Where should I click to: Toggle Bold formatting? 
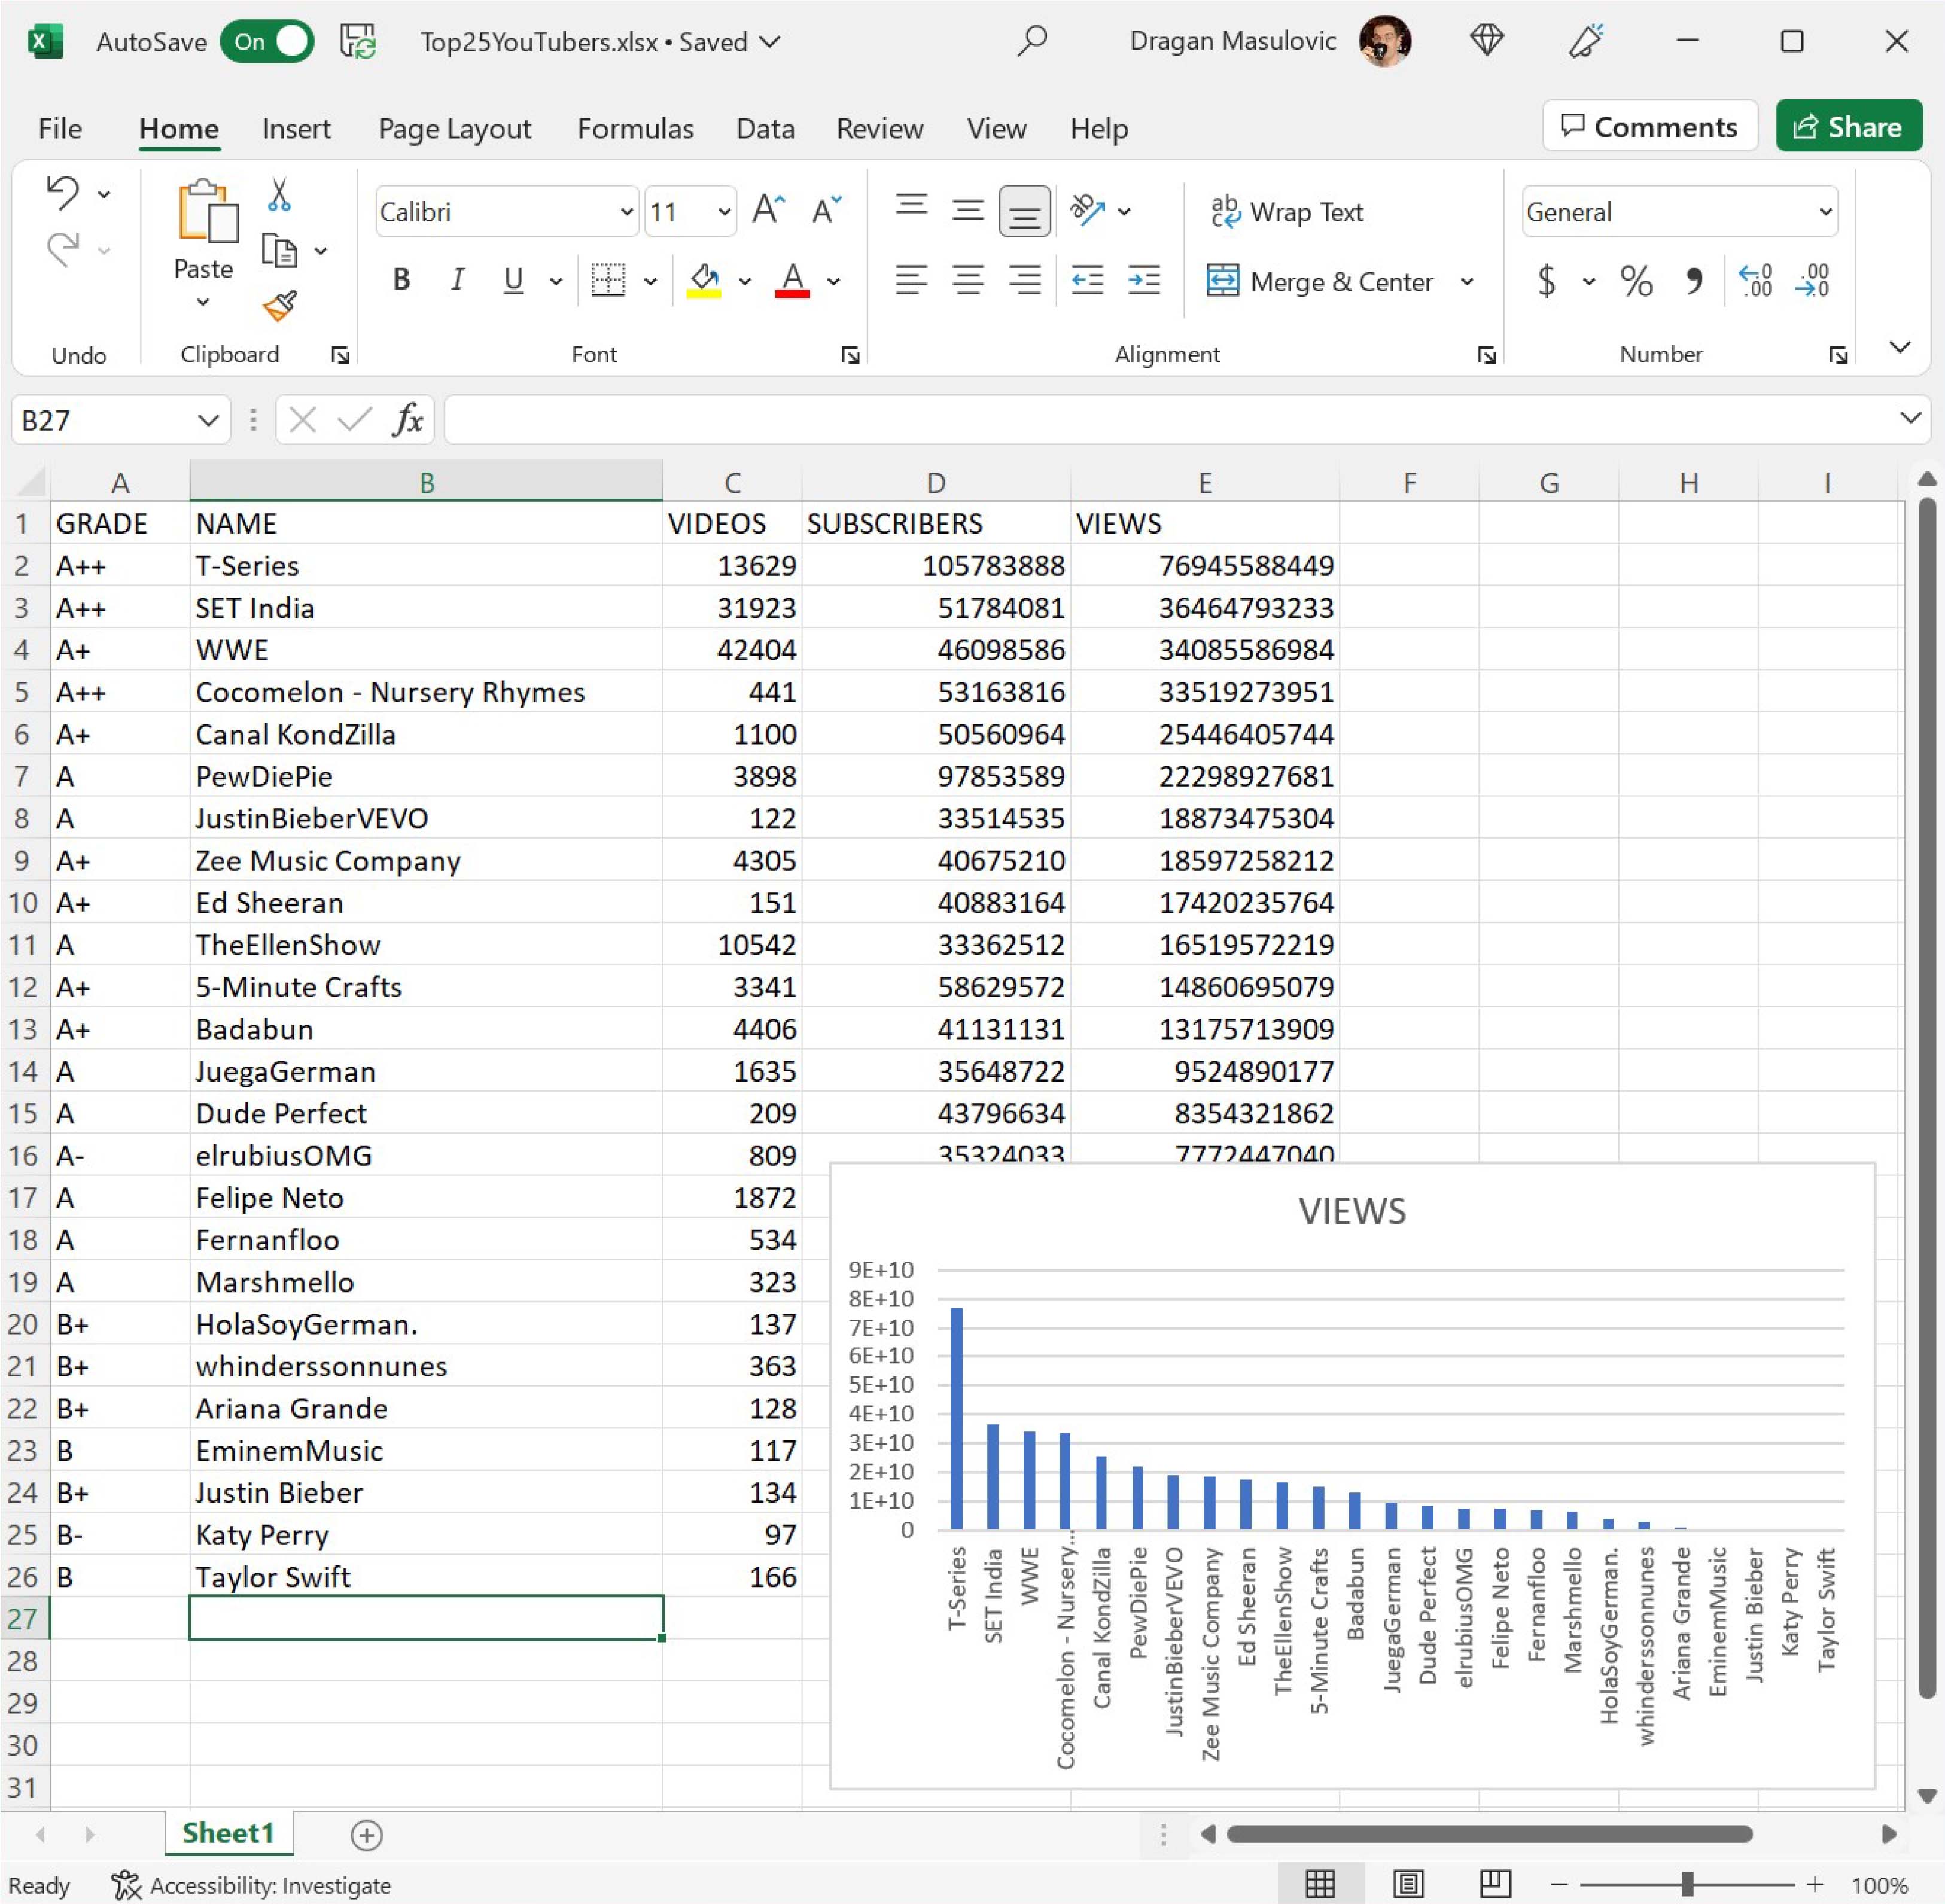(x=402, y=281)
